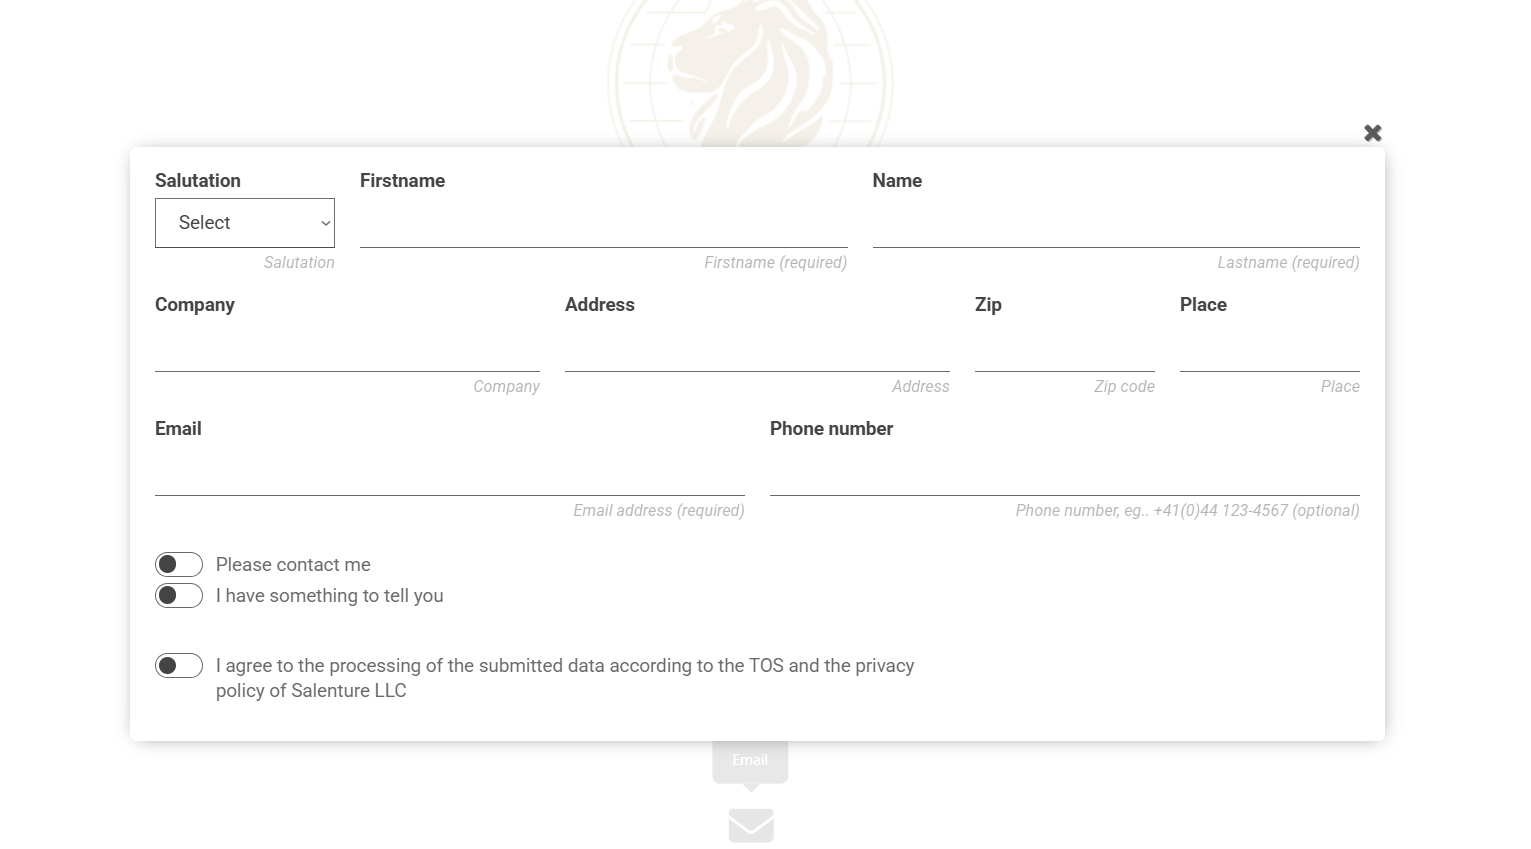
Task: Focus the Name (lastname) input field
Action: coord(1116,223)
